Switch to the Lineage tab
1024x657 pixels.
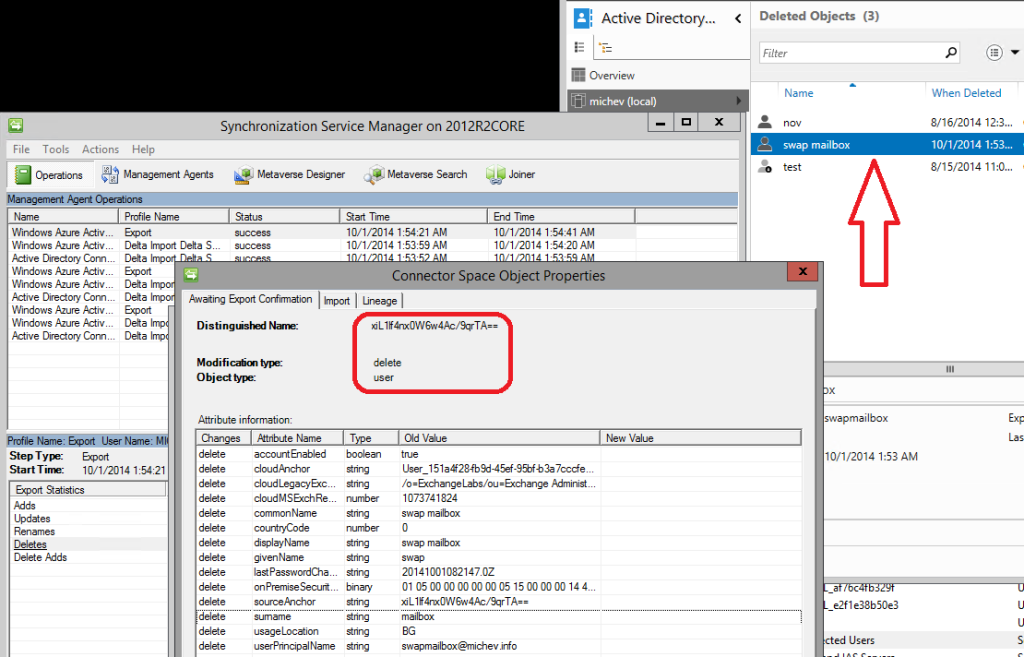coord(379,299)
